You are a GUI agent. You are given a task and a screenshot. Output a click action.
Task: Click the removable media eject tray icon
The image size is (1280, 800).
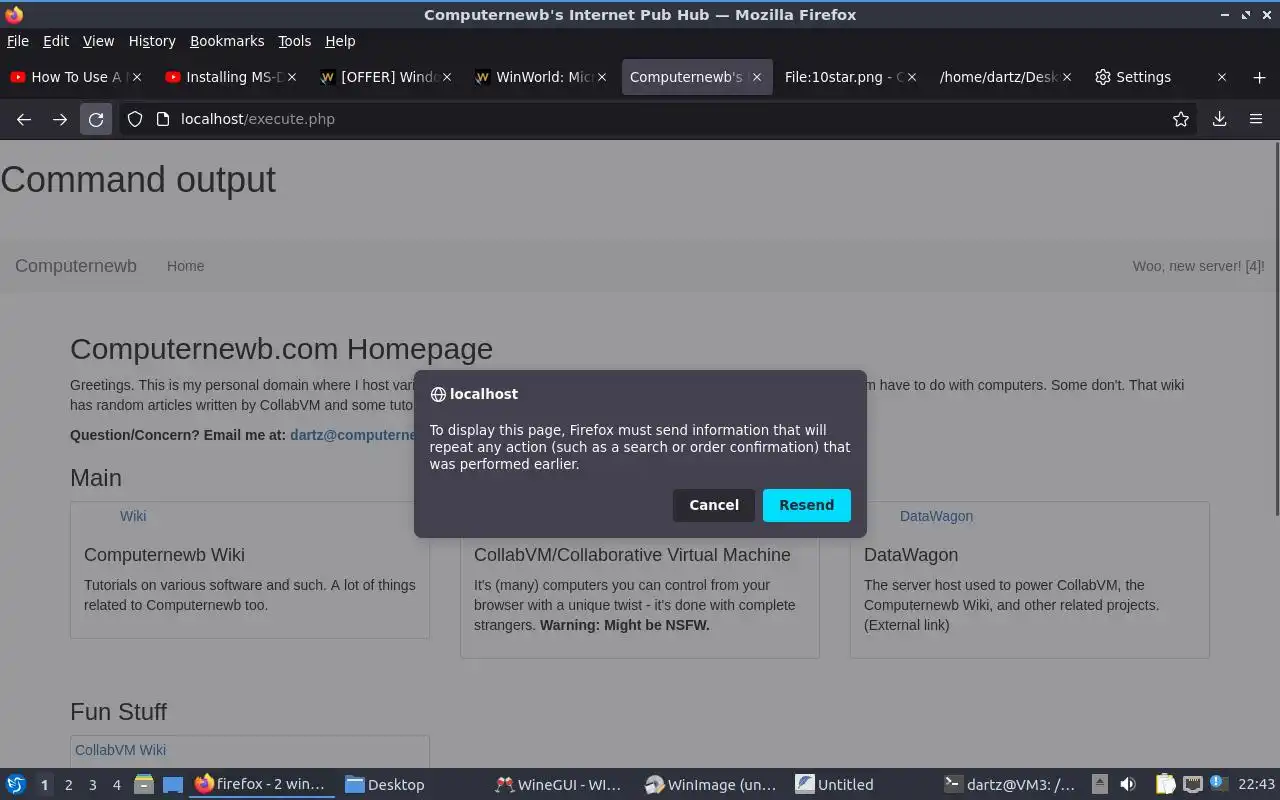click(1099, 784)
